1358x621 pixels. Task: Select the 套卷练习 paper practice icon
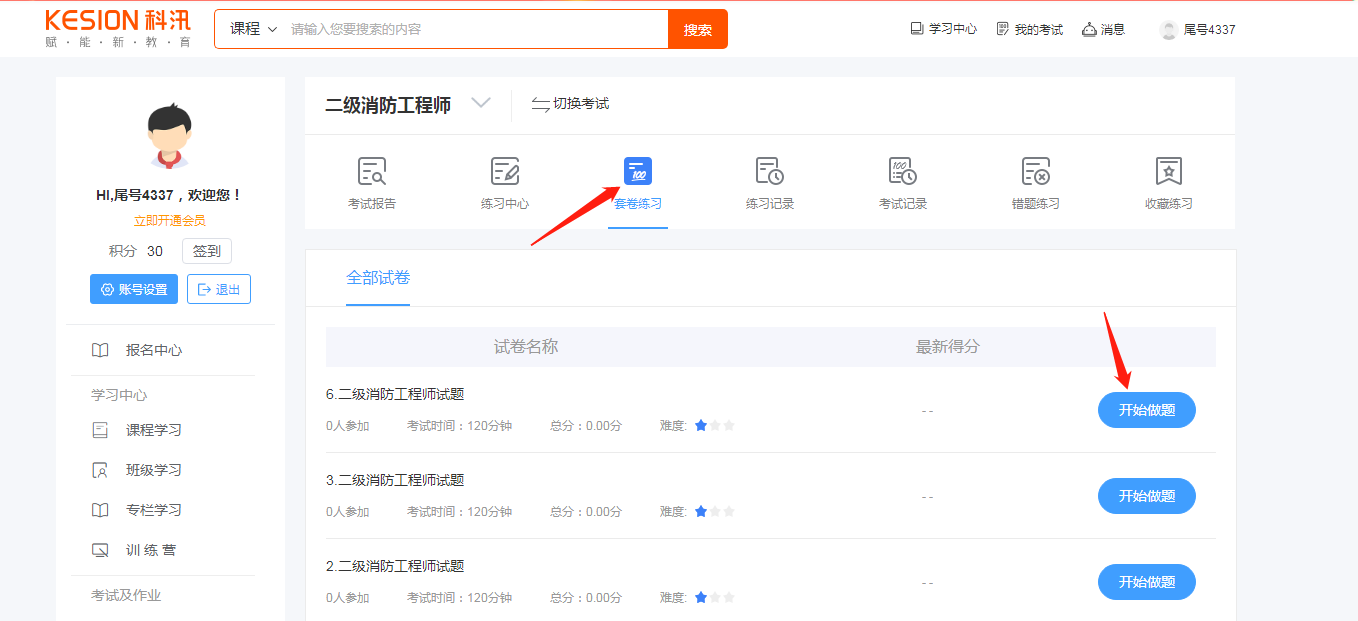638,172
